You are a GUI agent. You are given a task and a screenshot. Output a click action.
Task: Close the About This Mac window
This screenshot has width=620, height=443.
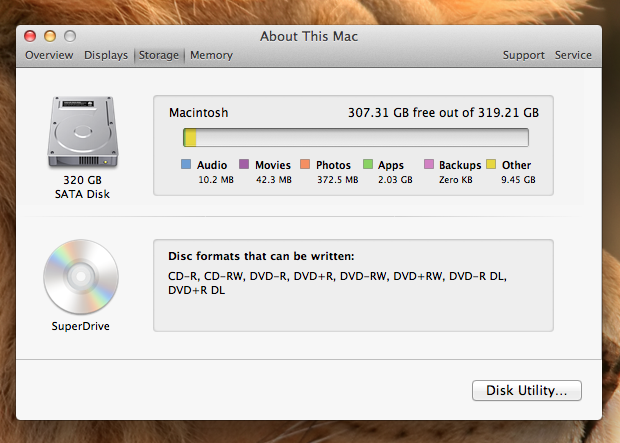coord(30,36)
